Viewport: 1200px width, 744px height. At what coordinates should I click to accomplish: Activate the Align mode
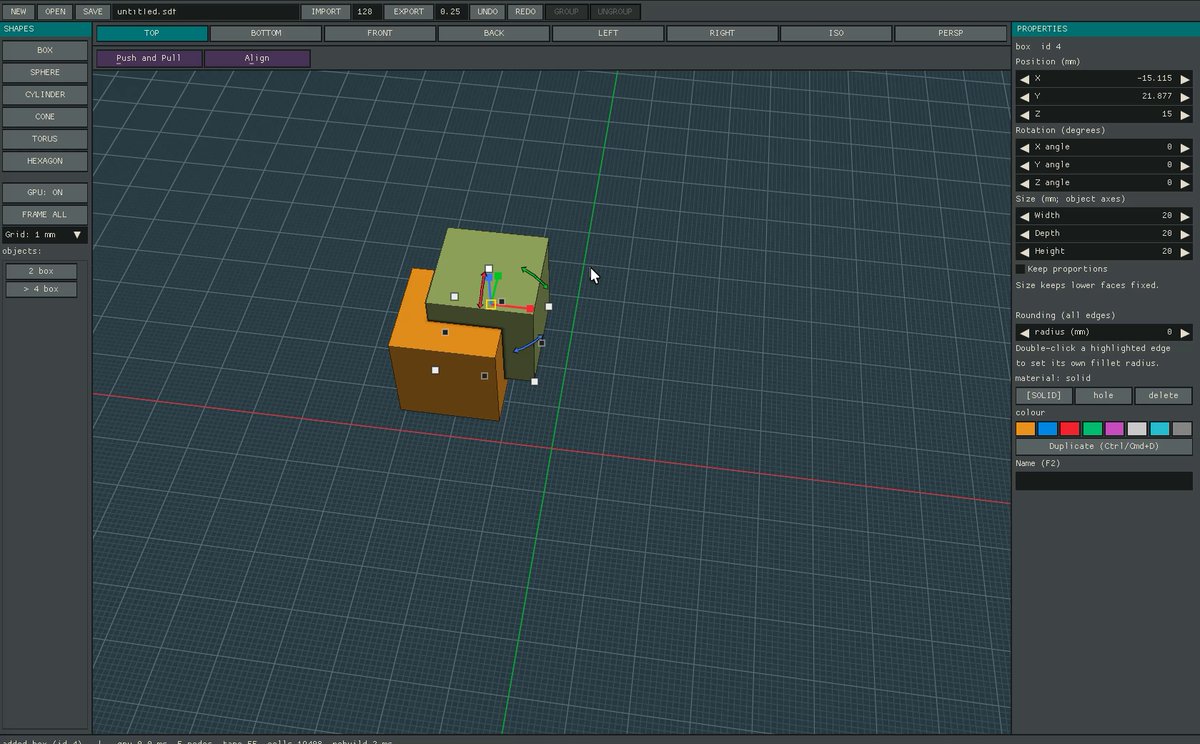(257, 58)
